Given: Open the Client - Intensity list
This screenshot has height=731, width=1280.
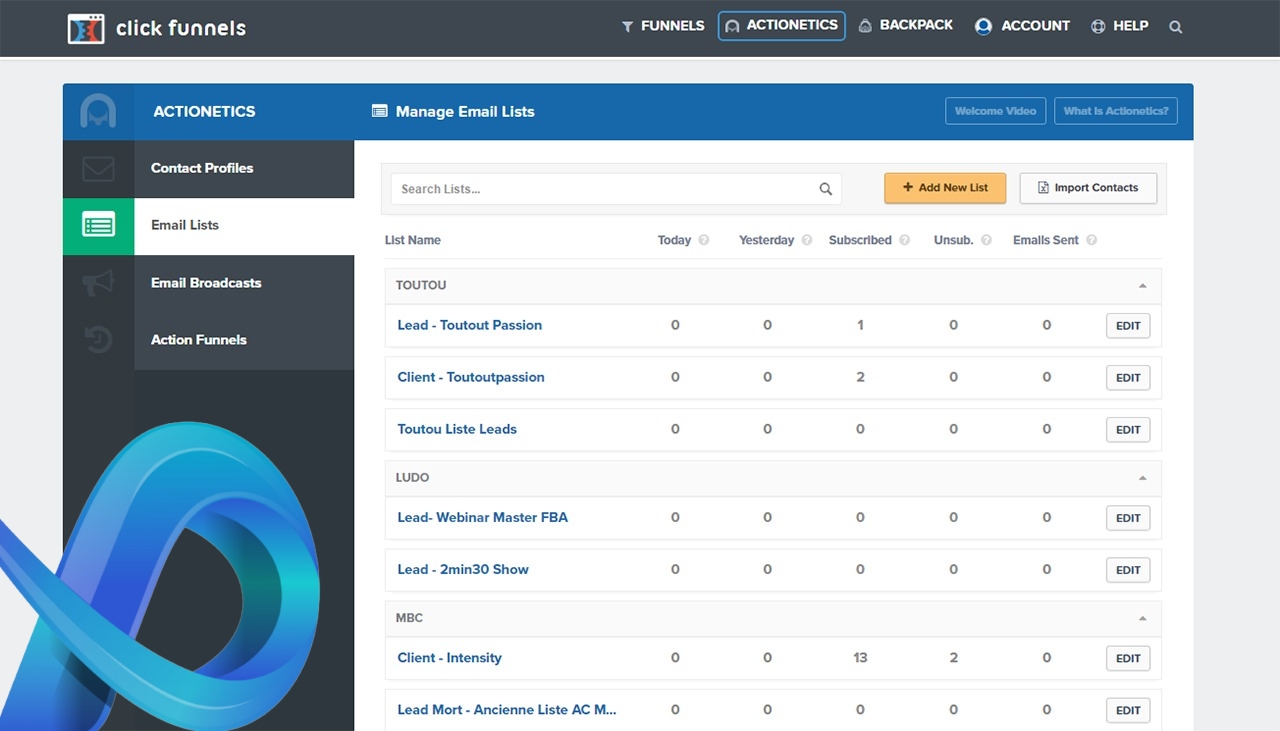Looking at the screenshot, I should (x=450, y=657).
